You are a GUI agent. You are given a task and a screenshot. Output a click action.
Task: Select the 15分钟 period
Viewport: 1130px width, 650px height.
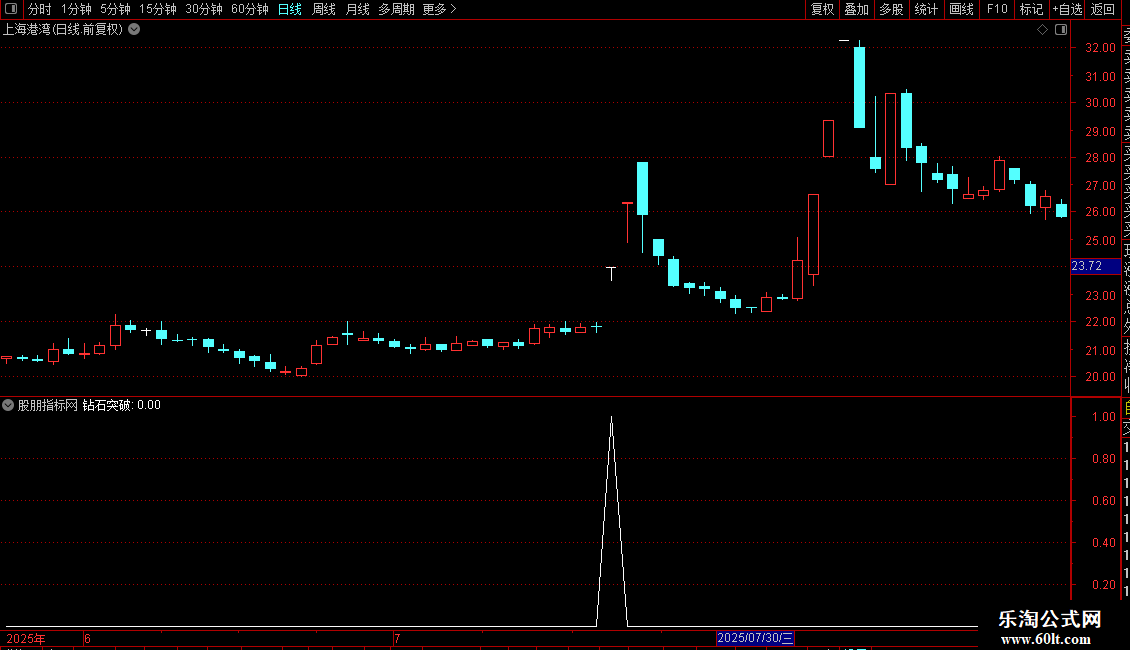click(158, 9)
